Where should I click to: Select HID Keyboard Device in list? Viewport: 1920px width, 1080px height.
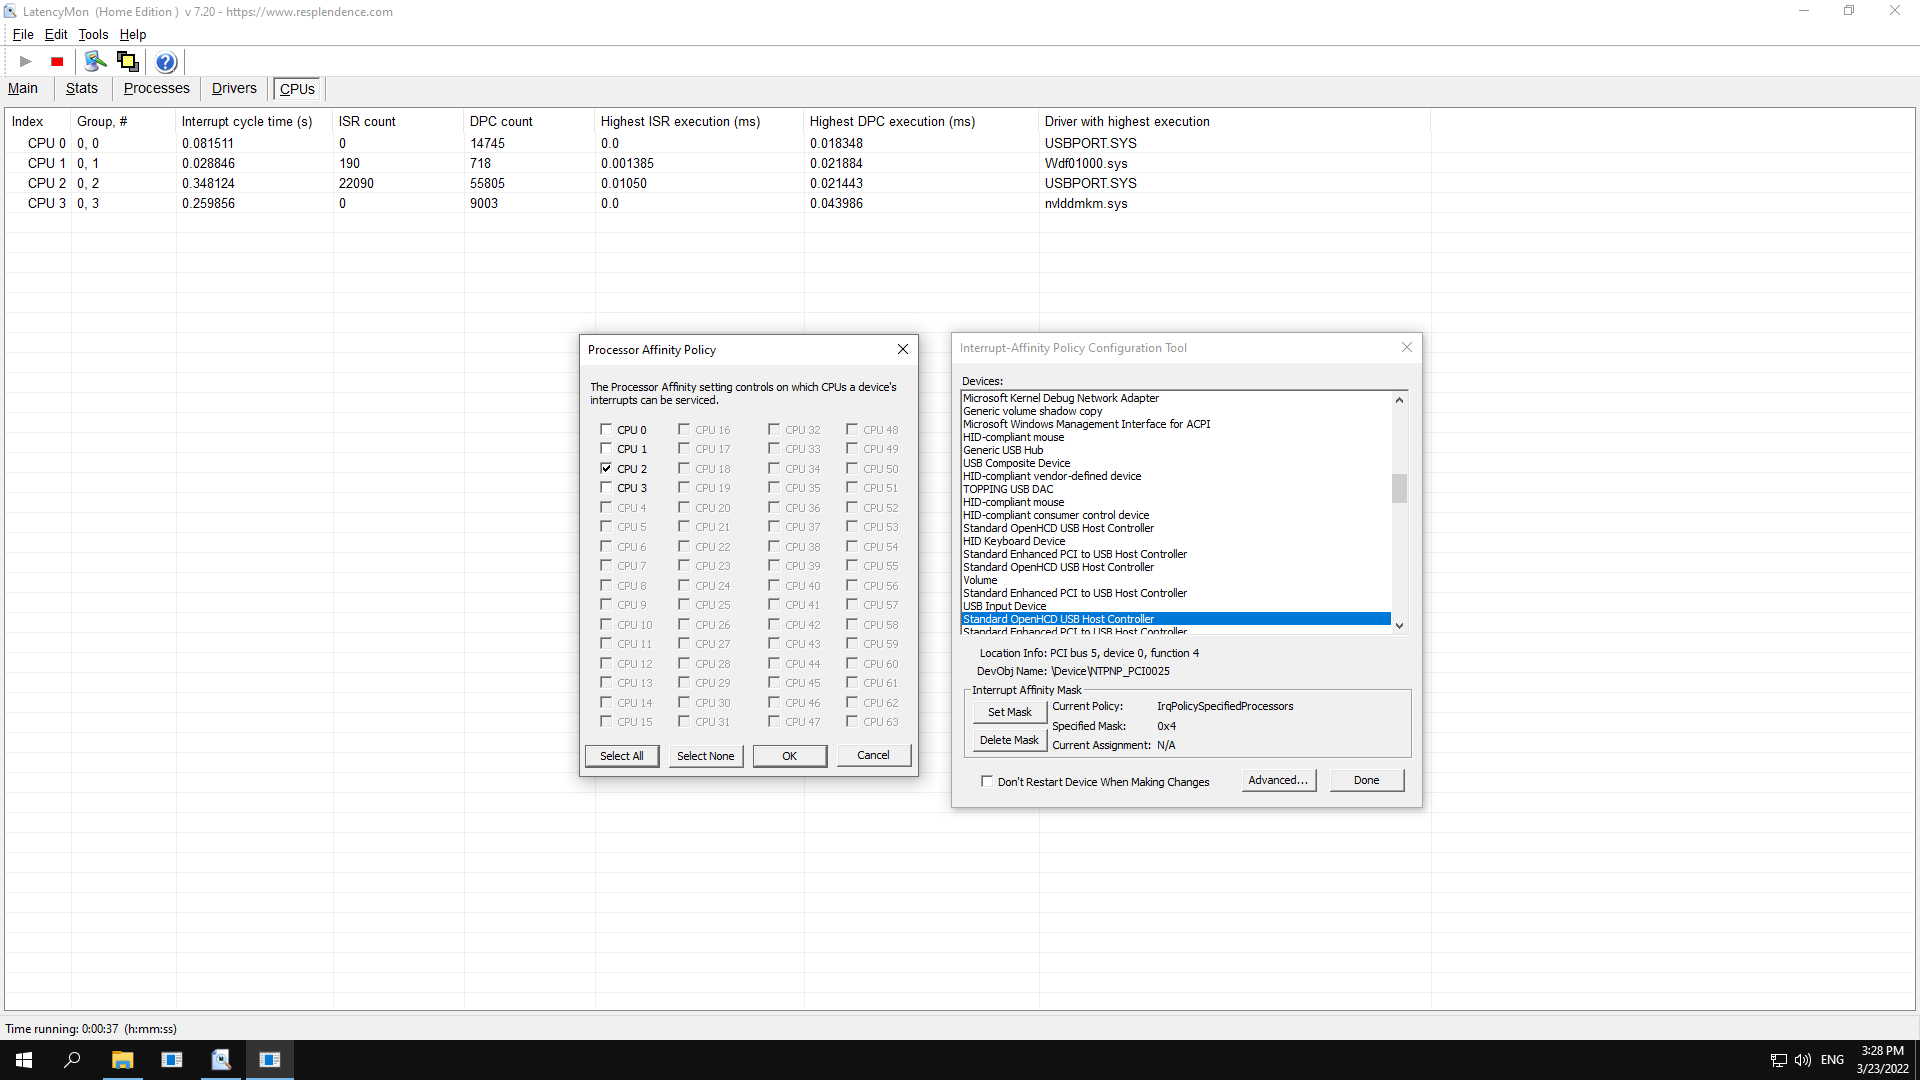(x=1176, y=541)
